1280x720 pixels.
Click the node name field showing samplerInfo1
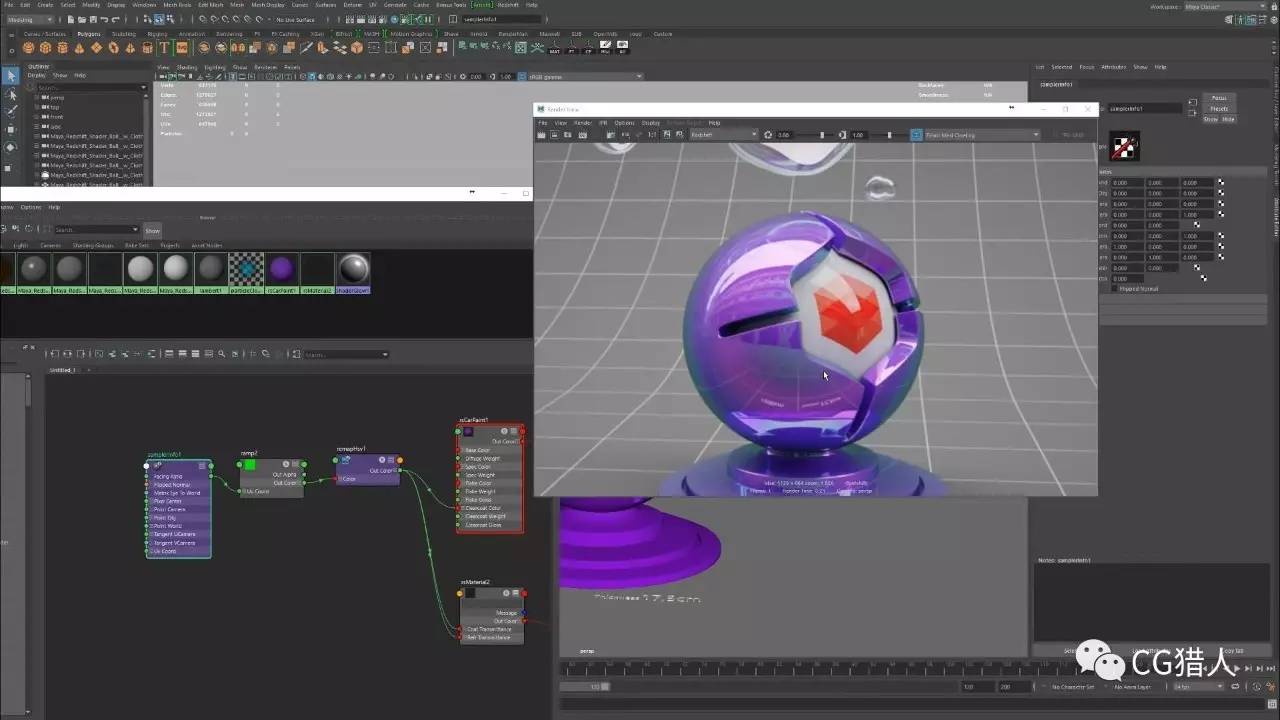point(1145,108)
